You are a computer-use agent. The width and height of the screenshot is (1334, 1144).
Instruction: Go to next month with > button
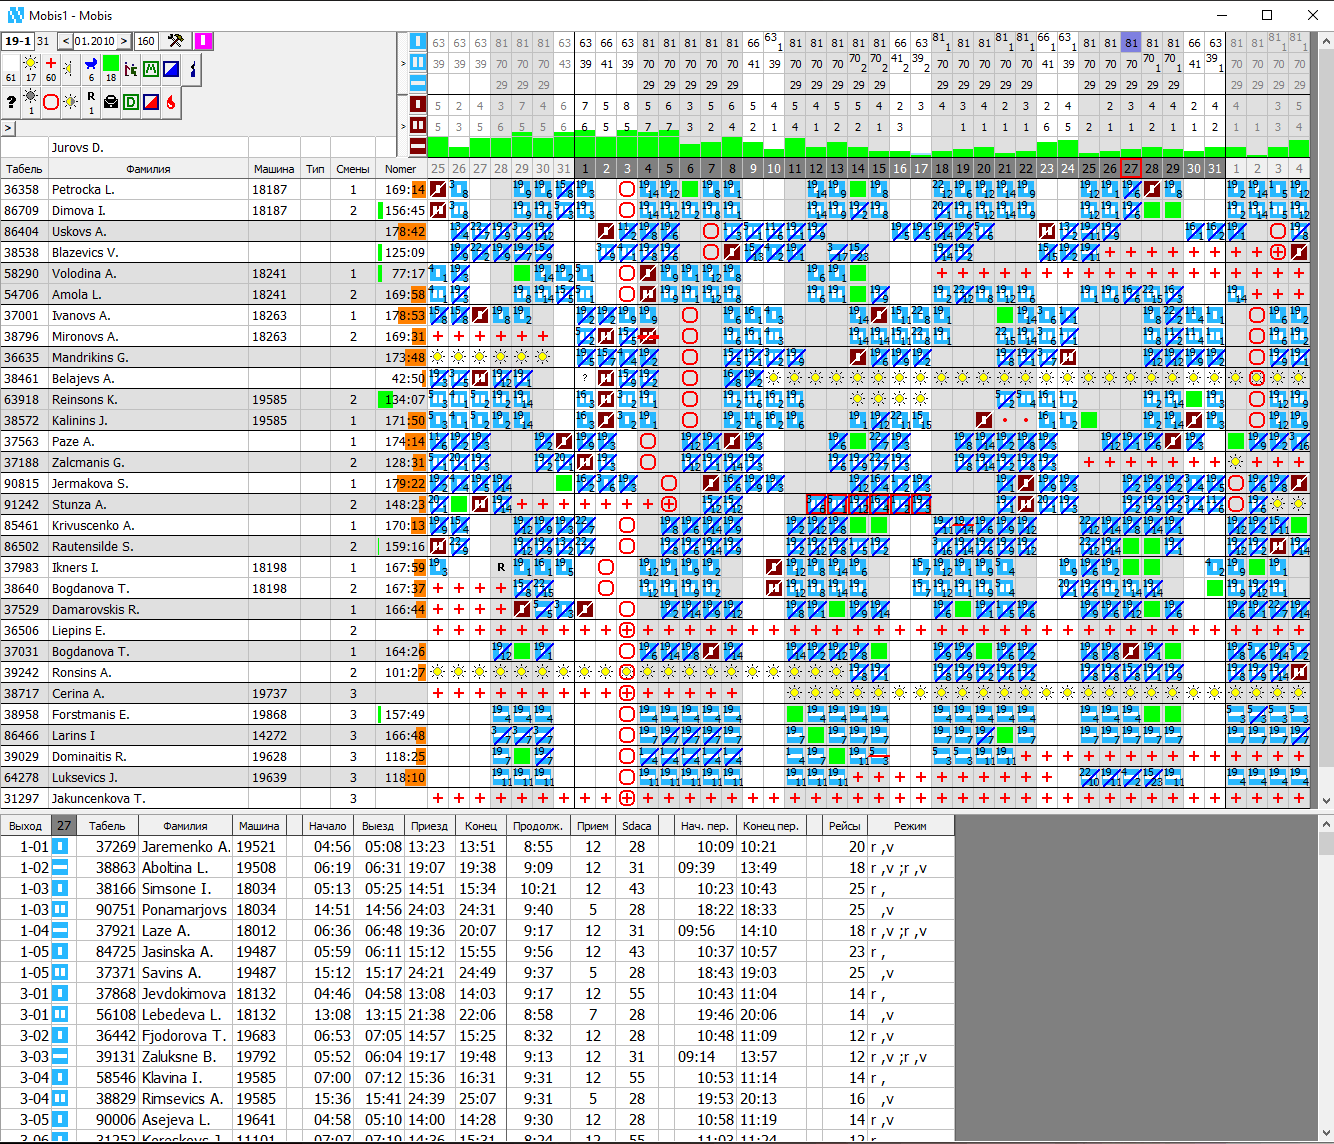tap(124, 41)
